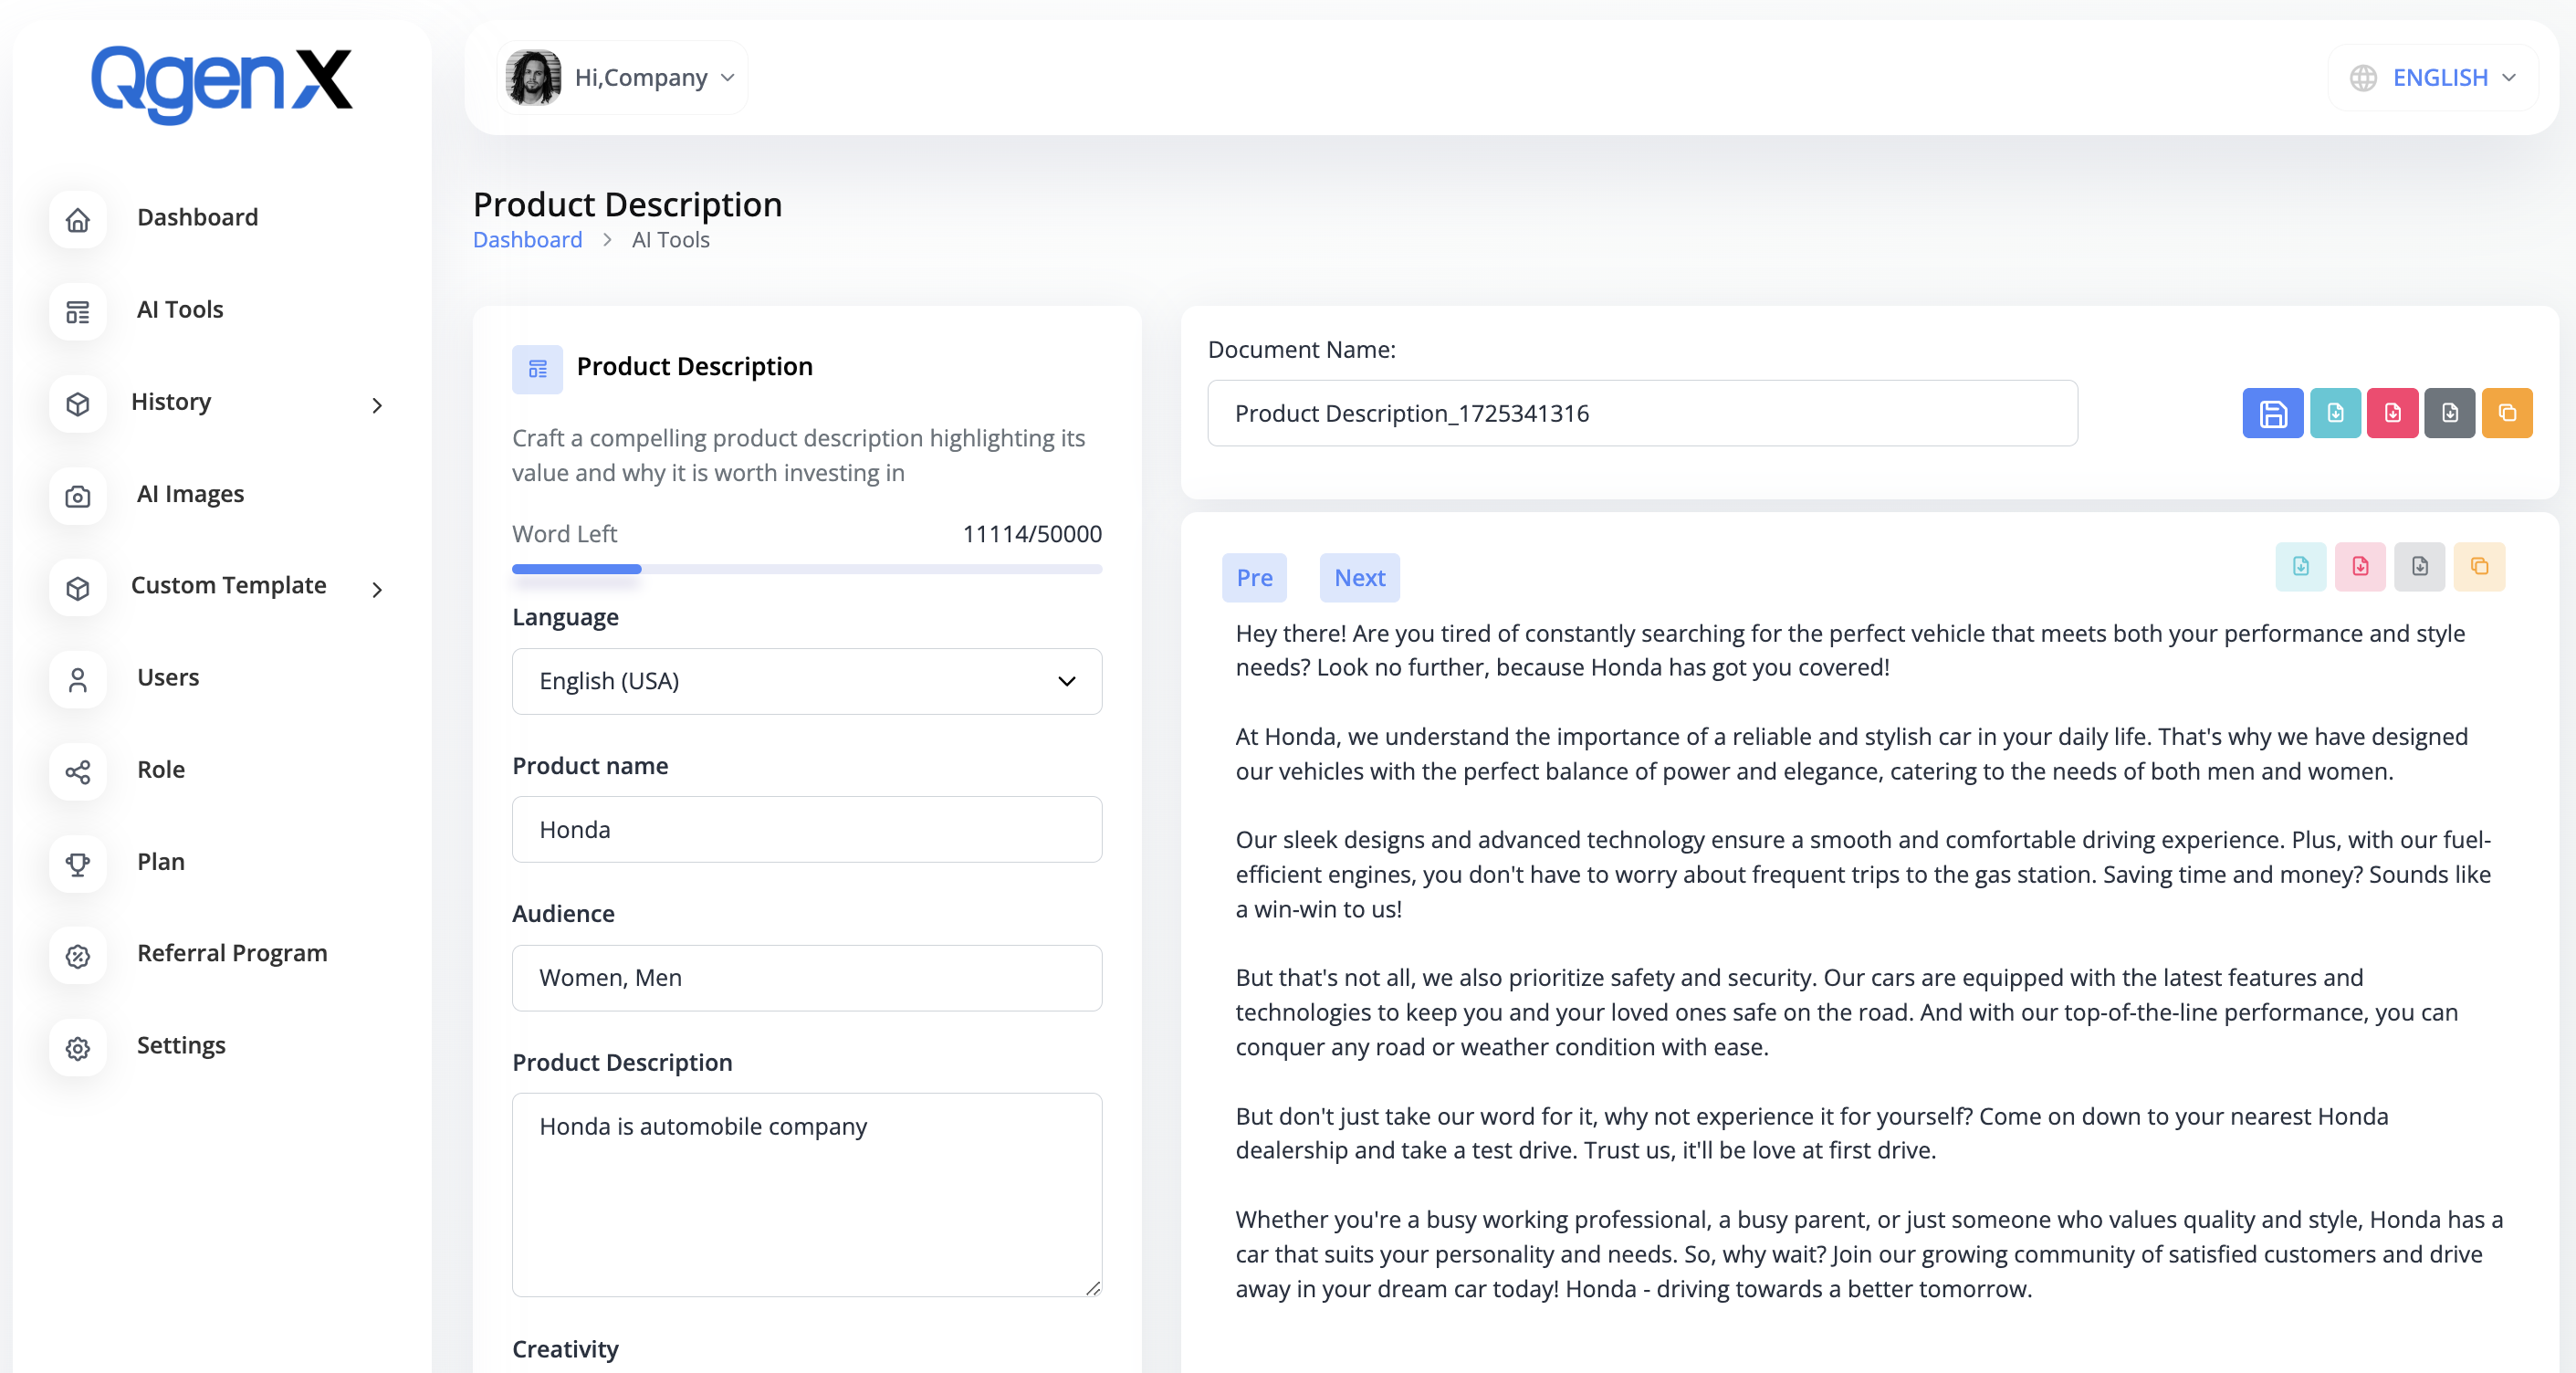Click the light gray download icon above generated text
The width and height of the screenshot is (2576, 1373).
pos(2419,567)
